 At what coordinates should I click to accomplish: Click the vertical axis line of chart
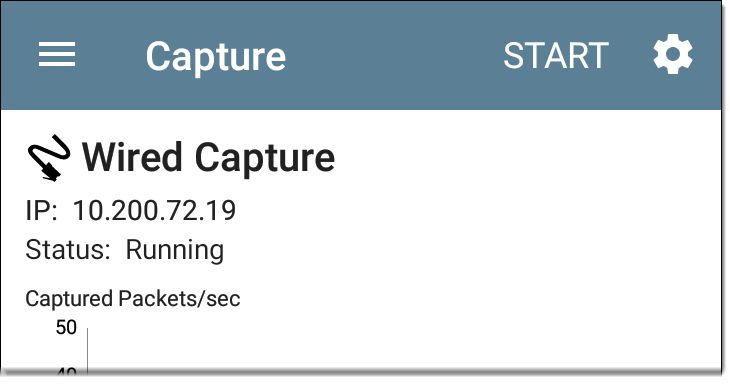87,352
